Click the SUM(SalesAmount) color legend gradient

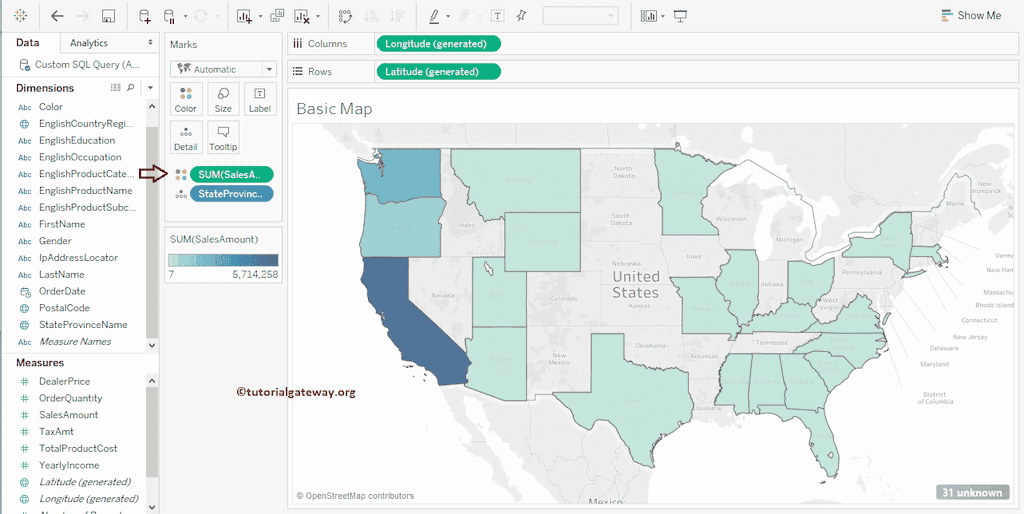tap(223, 260)
